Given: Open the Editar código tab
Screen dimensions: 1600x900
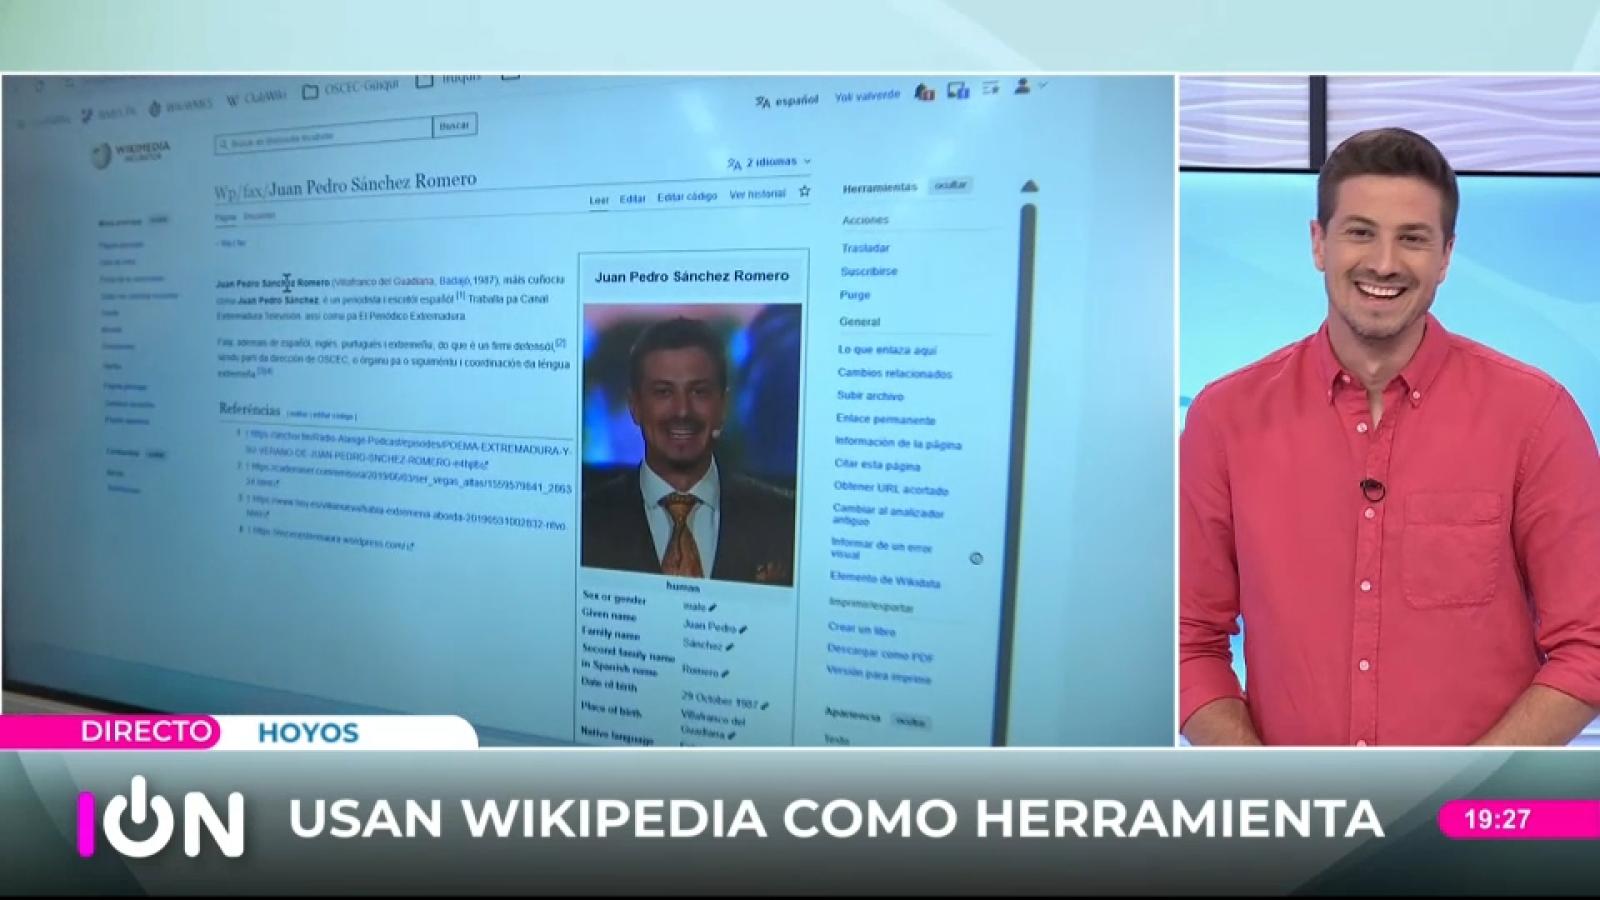Looking at the screenshot, I should pyautogui.click(x=687, y=197).
